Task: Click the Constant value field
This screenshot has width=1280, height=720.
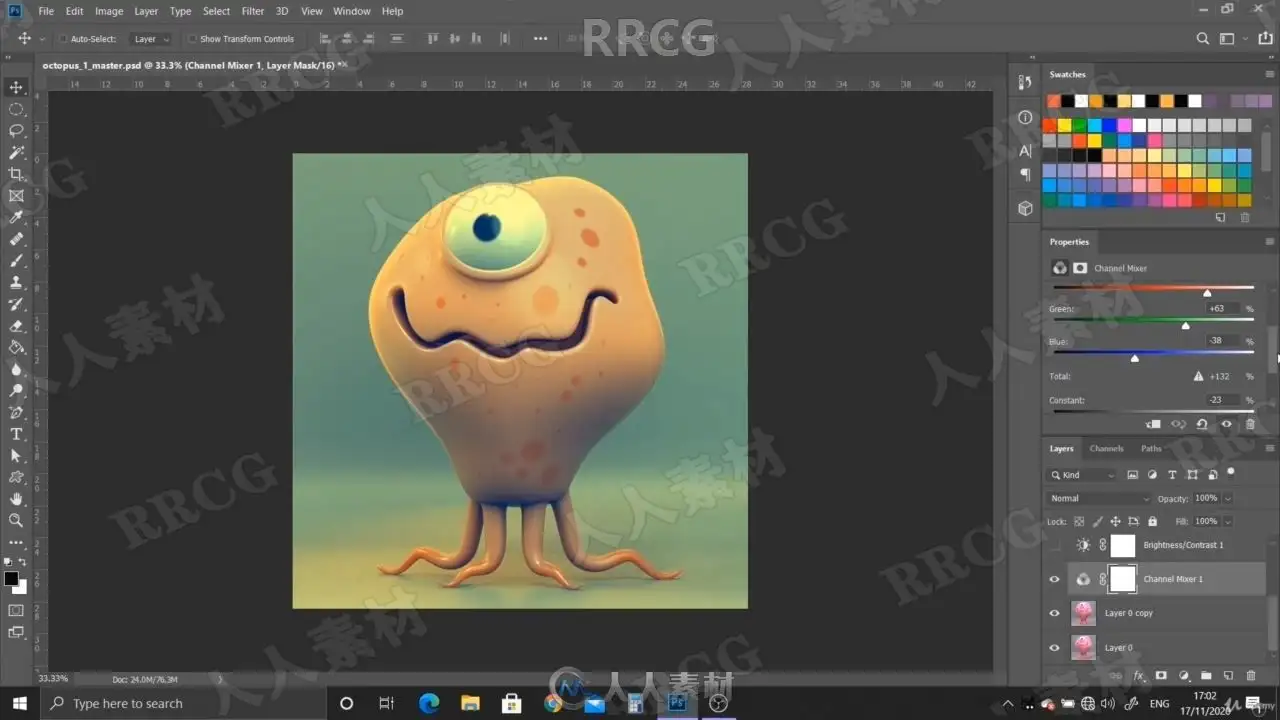Action: point(1222,400)
